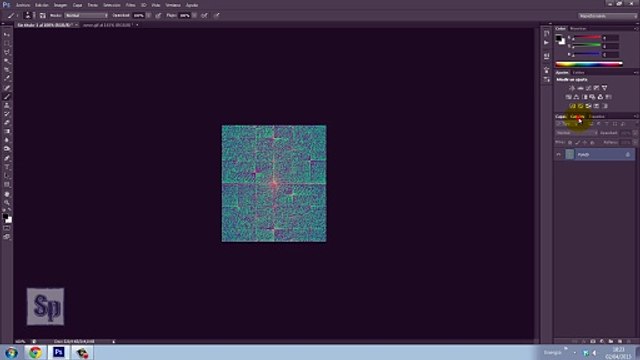Screen dimensions: 640x360
Task: Select the Hand tool
Action: 7,194
